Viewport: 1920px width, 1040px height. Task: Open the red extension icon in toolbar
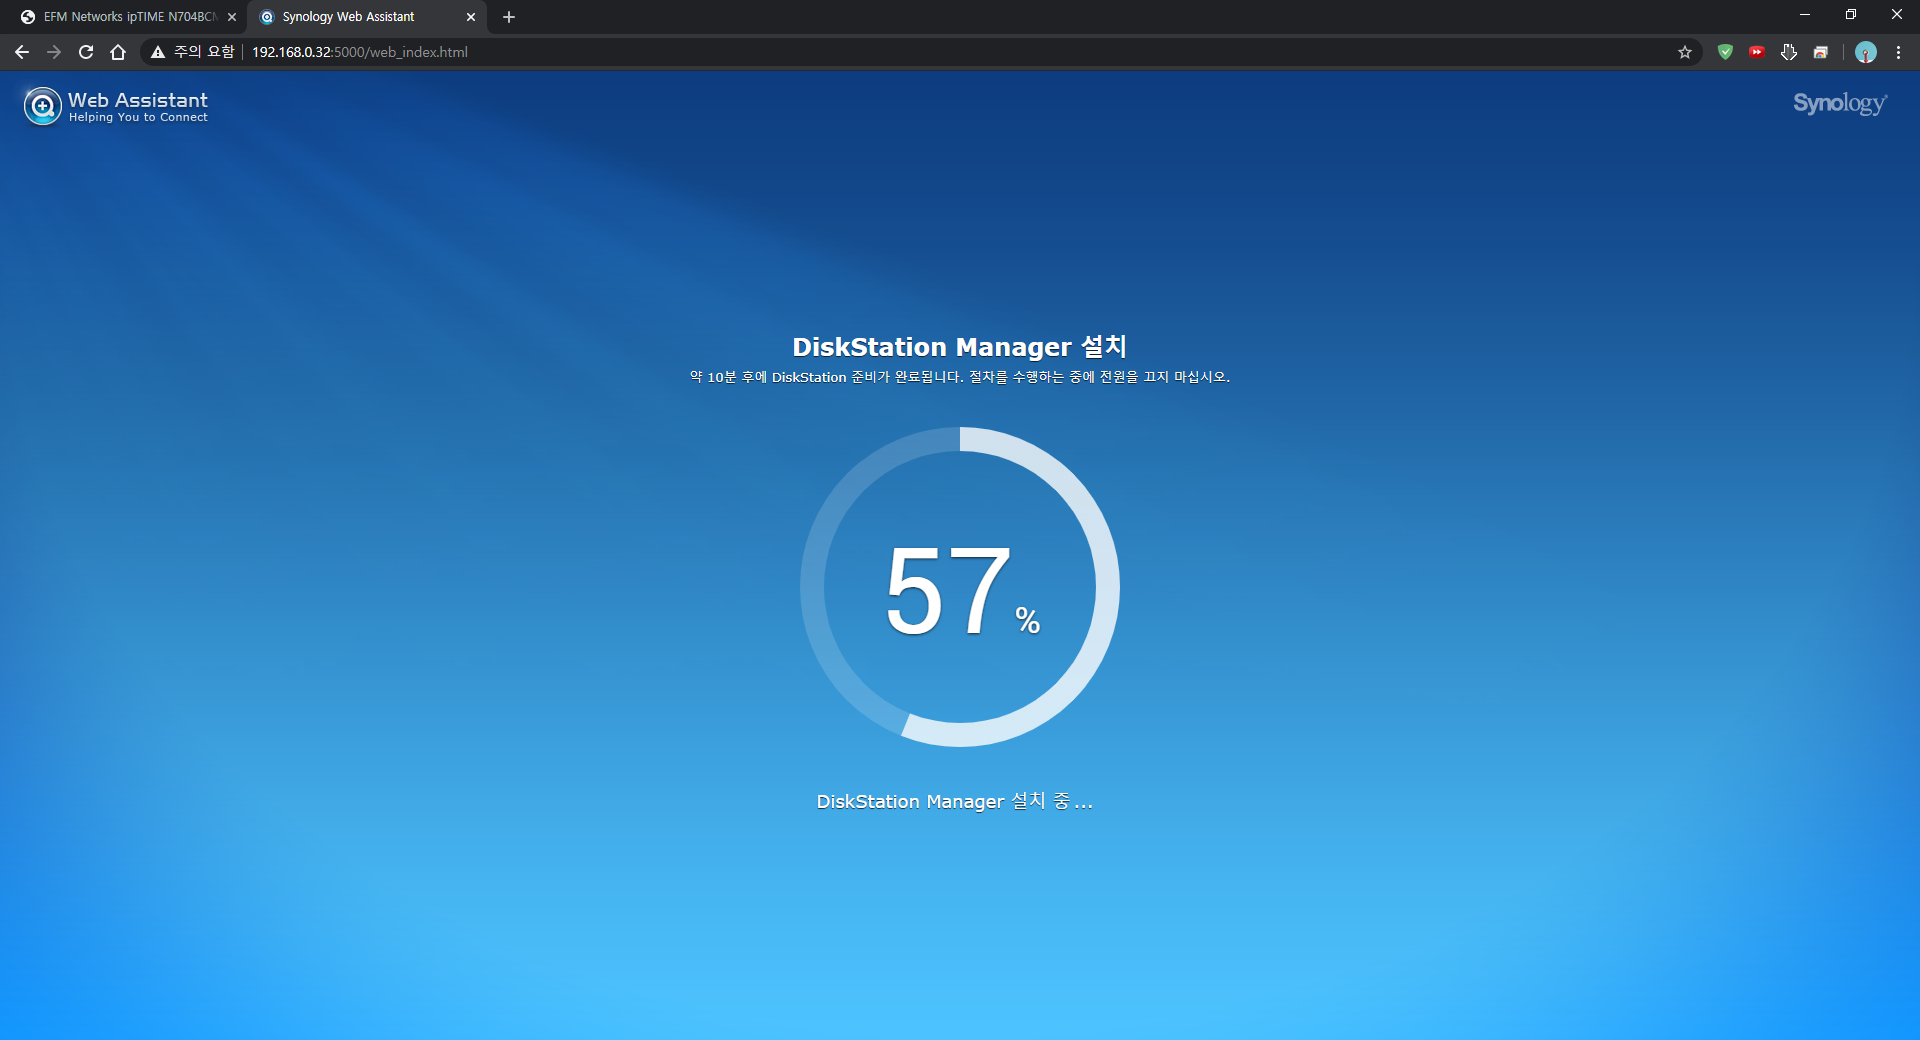[1757, 52]
